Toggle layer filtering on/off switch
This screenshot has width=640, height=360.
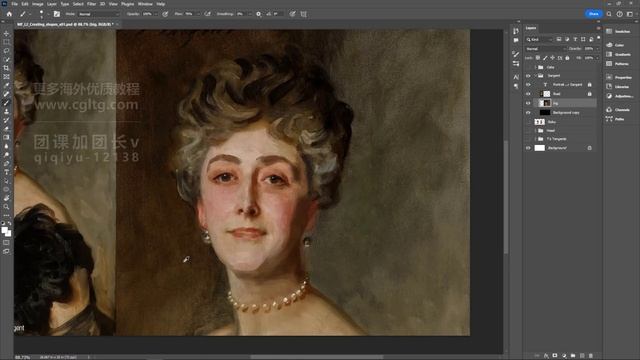click(599, 38)
